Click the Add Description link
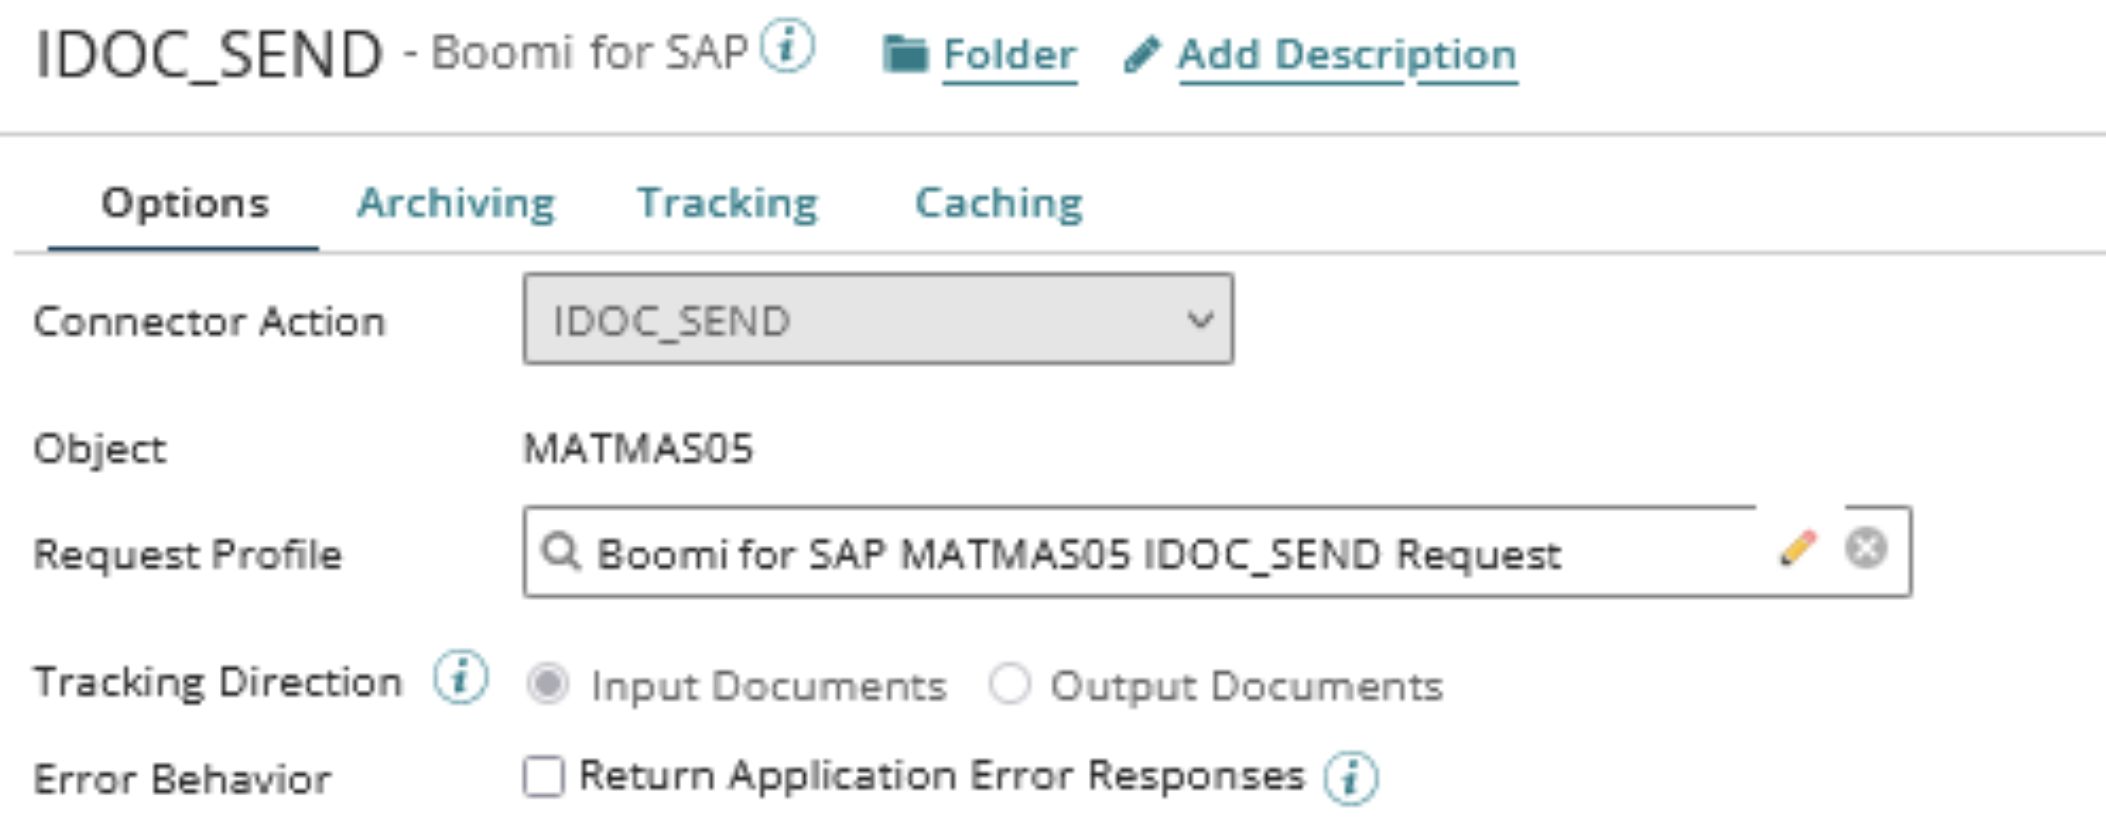The image size is (2106, 840). 1347,54
